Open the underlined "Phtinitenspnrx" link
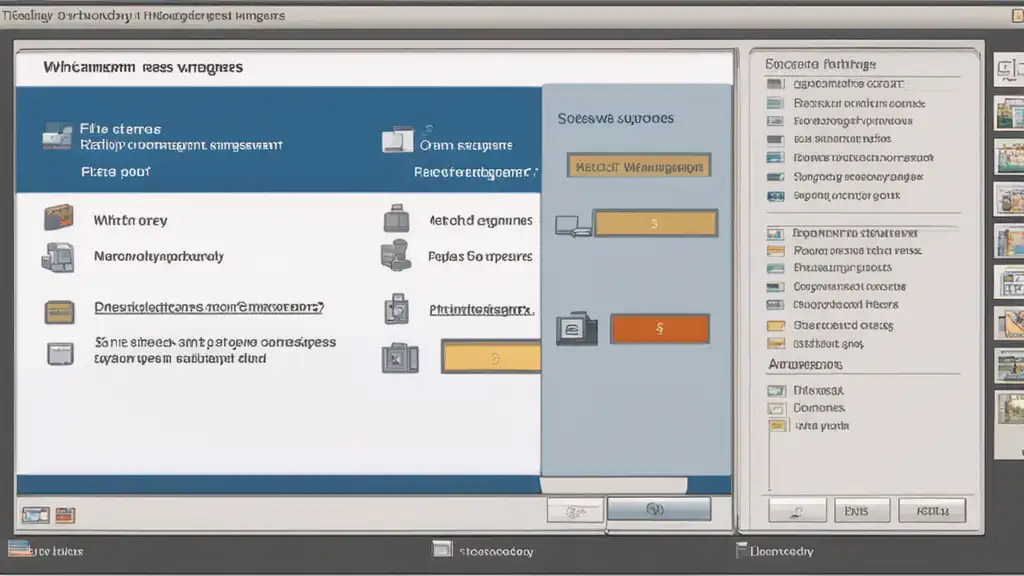This screenshot has height=576, width=1024. 482,310
